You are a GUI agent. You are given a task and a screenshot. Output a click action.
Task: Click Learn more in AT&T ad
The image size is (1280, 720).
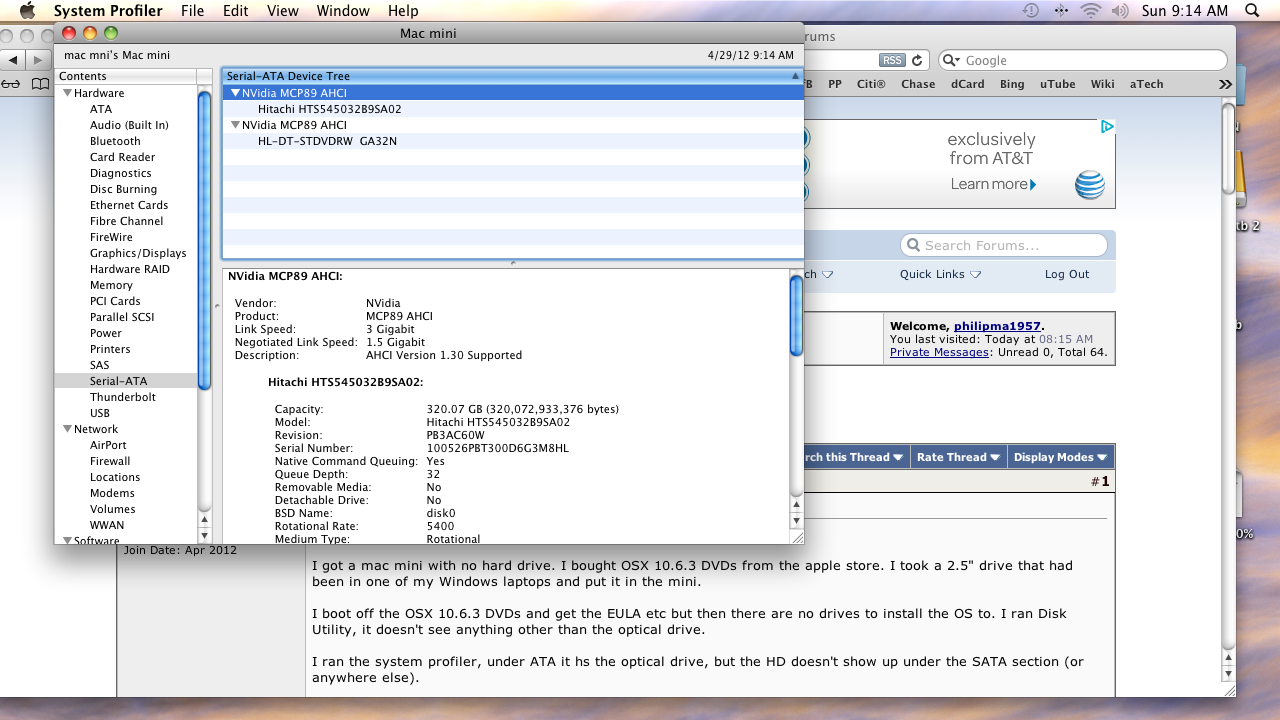993,184
